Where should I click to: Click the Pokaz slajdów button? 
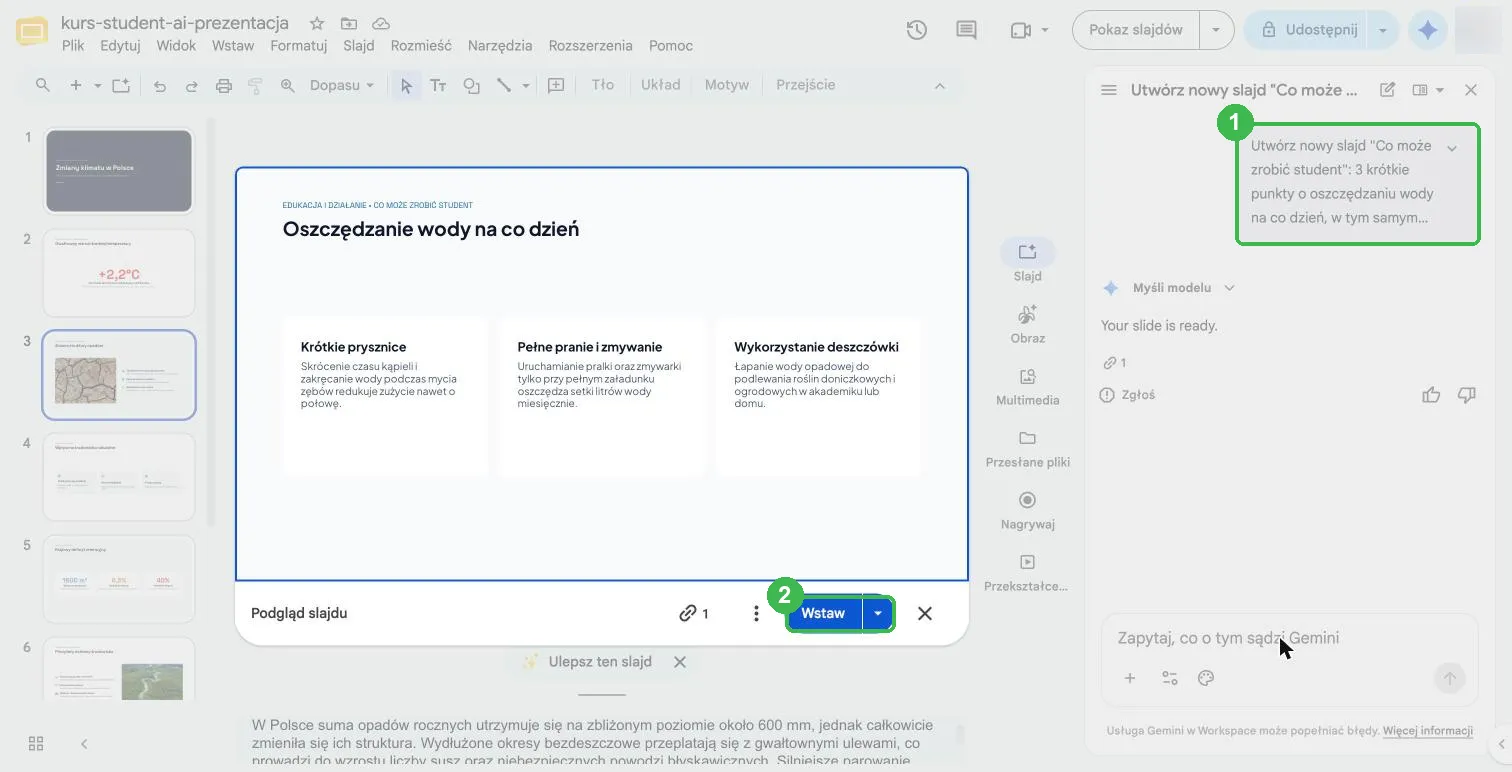click(1136, 30)
